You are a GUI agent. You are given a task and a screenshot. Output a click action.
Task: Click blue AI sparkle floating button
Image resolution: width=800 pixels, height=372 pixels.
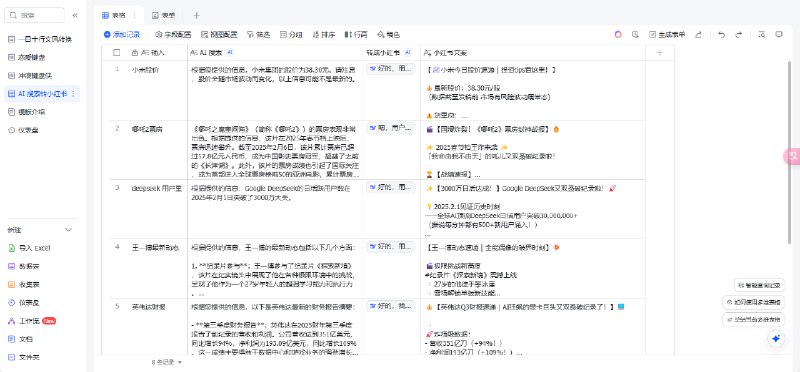pyautogui.click(x=776, y=338)
